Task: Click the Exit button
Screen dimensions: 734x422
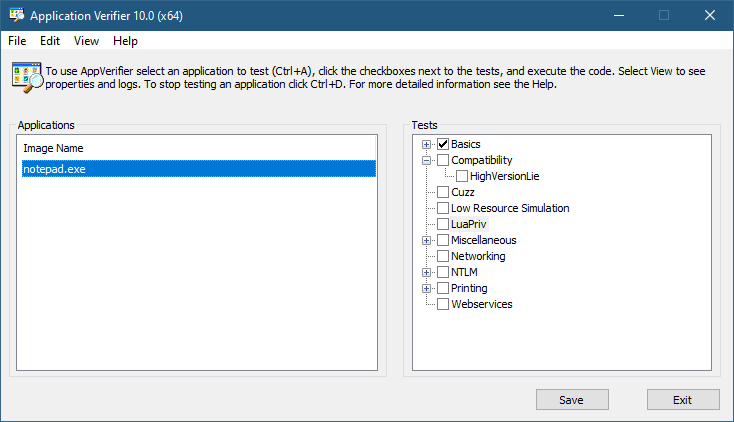Action: tap(683, 400)
